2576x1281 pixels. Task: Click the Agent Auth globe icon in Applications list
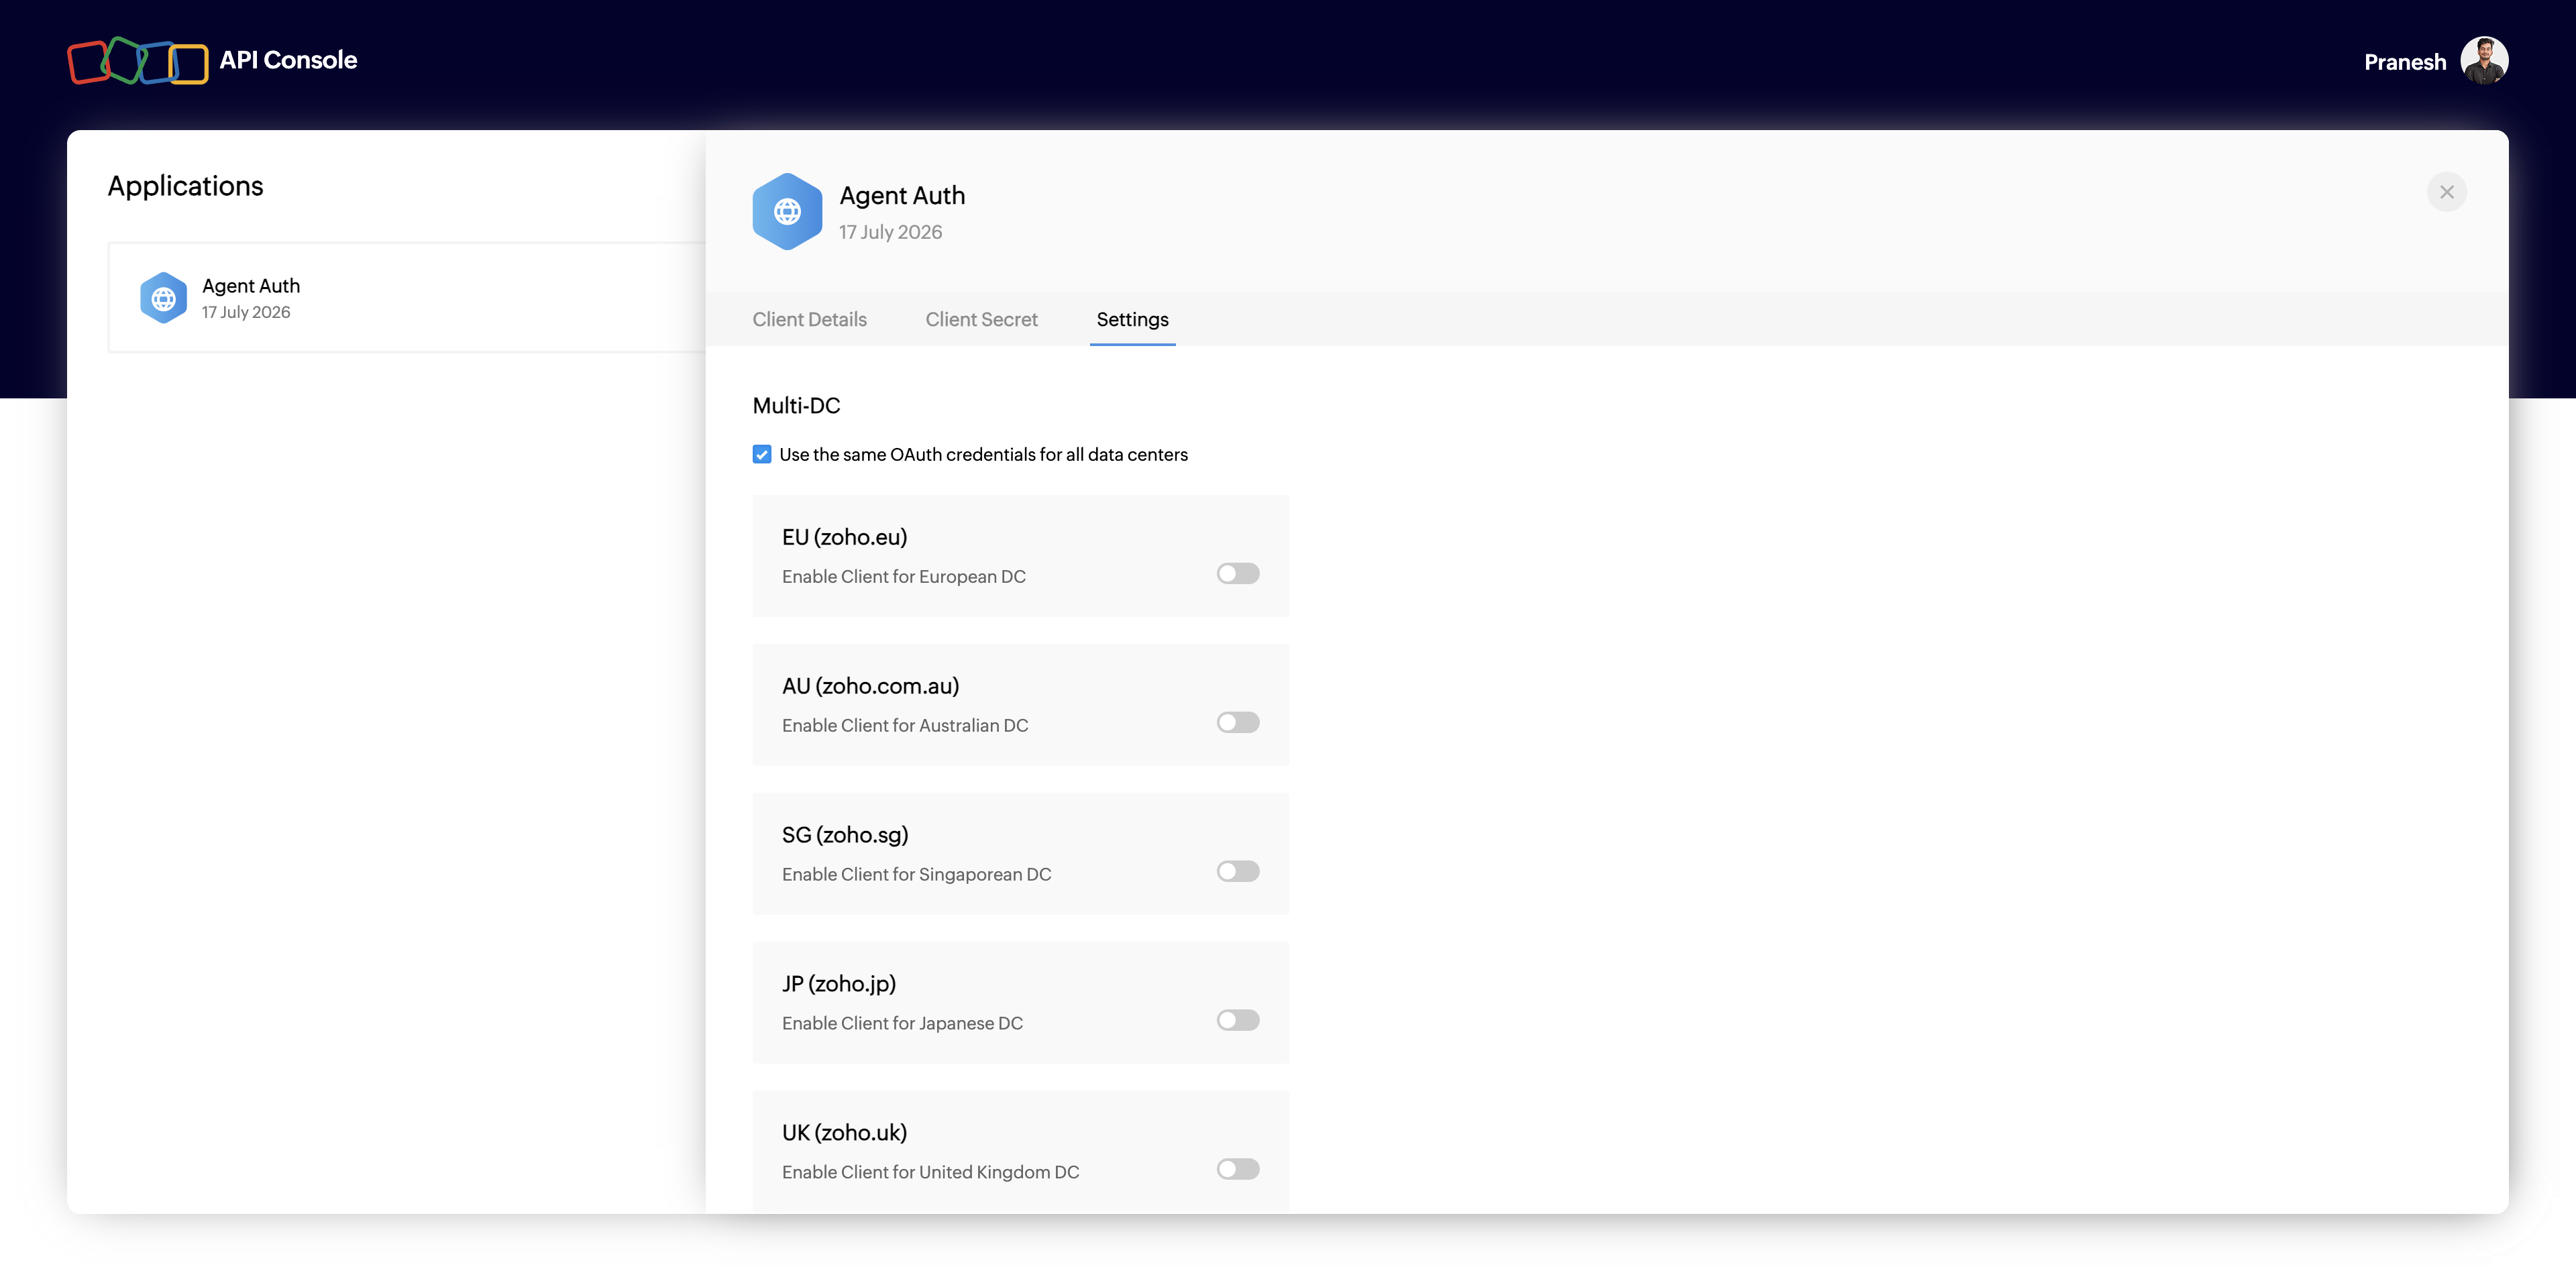pos(163,298)
